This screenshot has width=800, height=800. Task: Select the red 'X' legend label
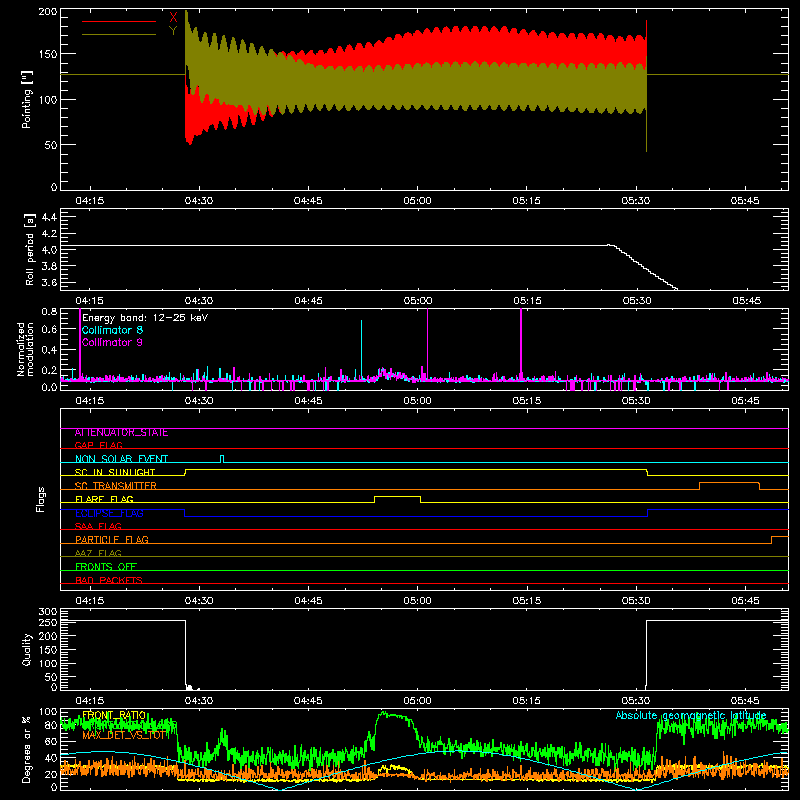tap(173, 18)
